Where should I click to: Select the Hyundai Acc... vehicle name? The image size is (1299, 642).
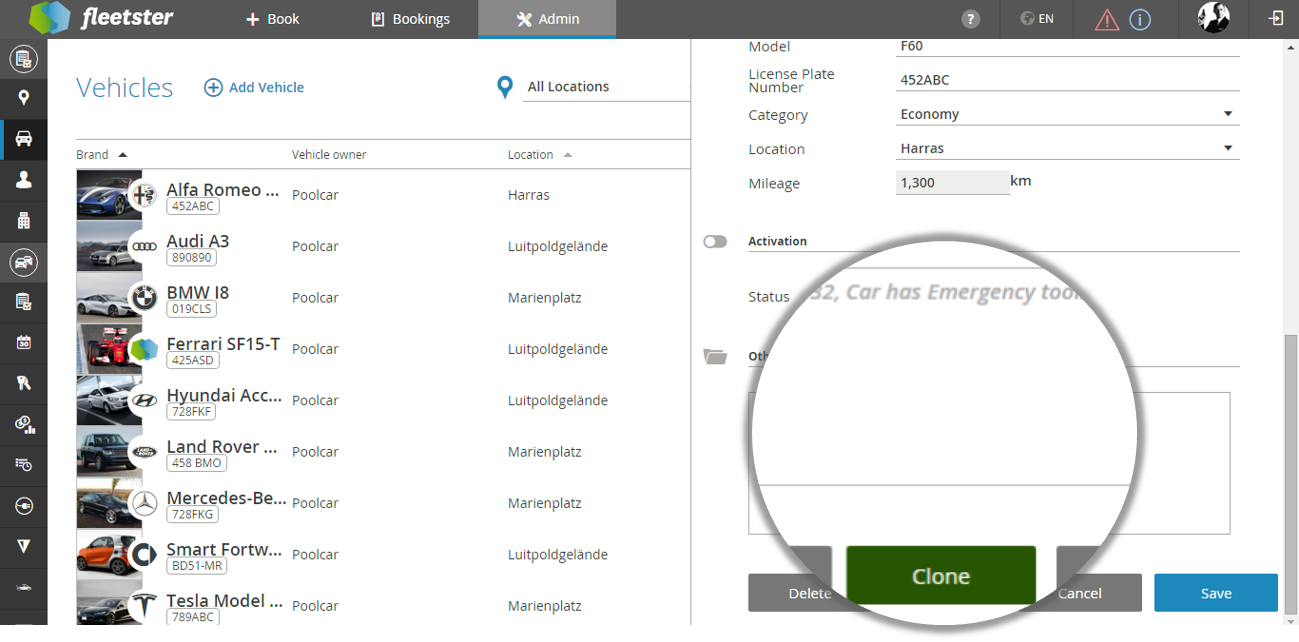(x=224, y=395)
